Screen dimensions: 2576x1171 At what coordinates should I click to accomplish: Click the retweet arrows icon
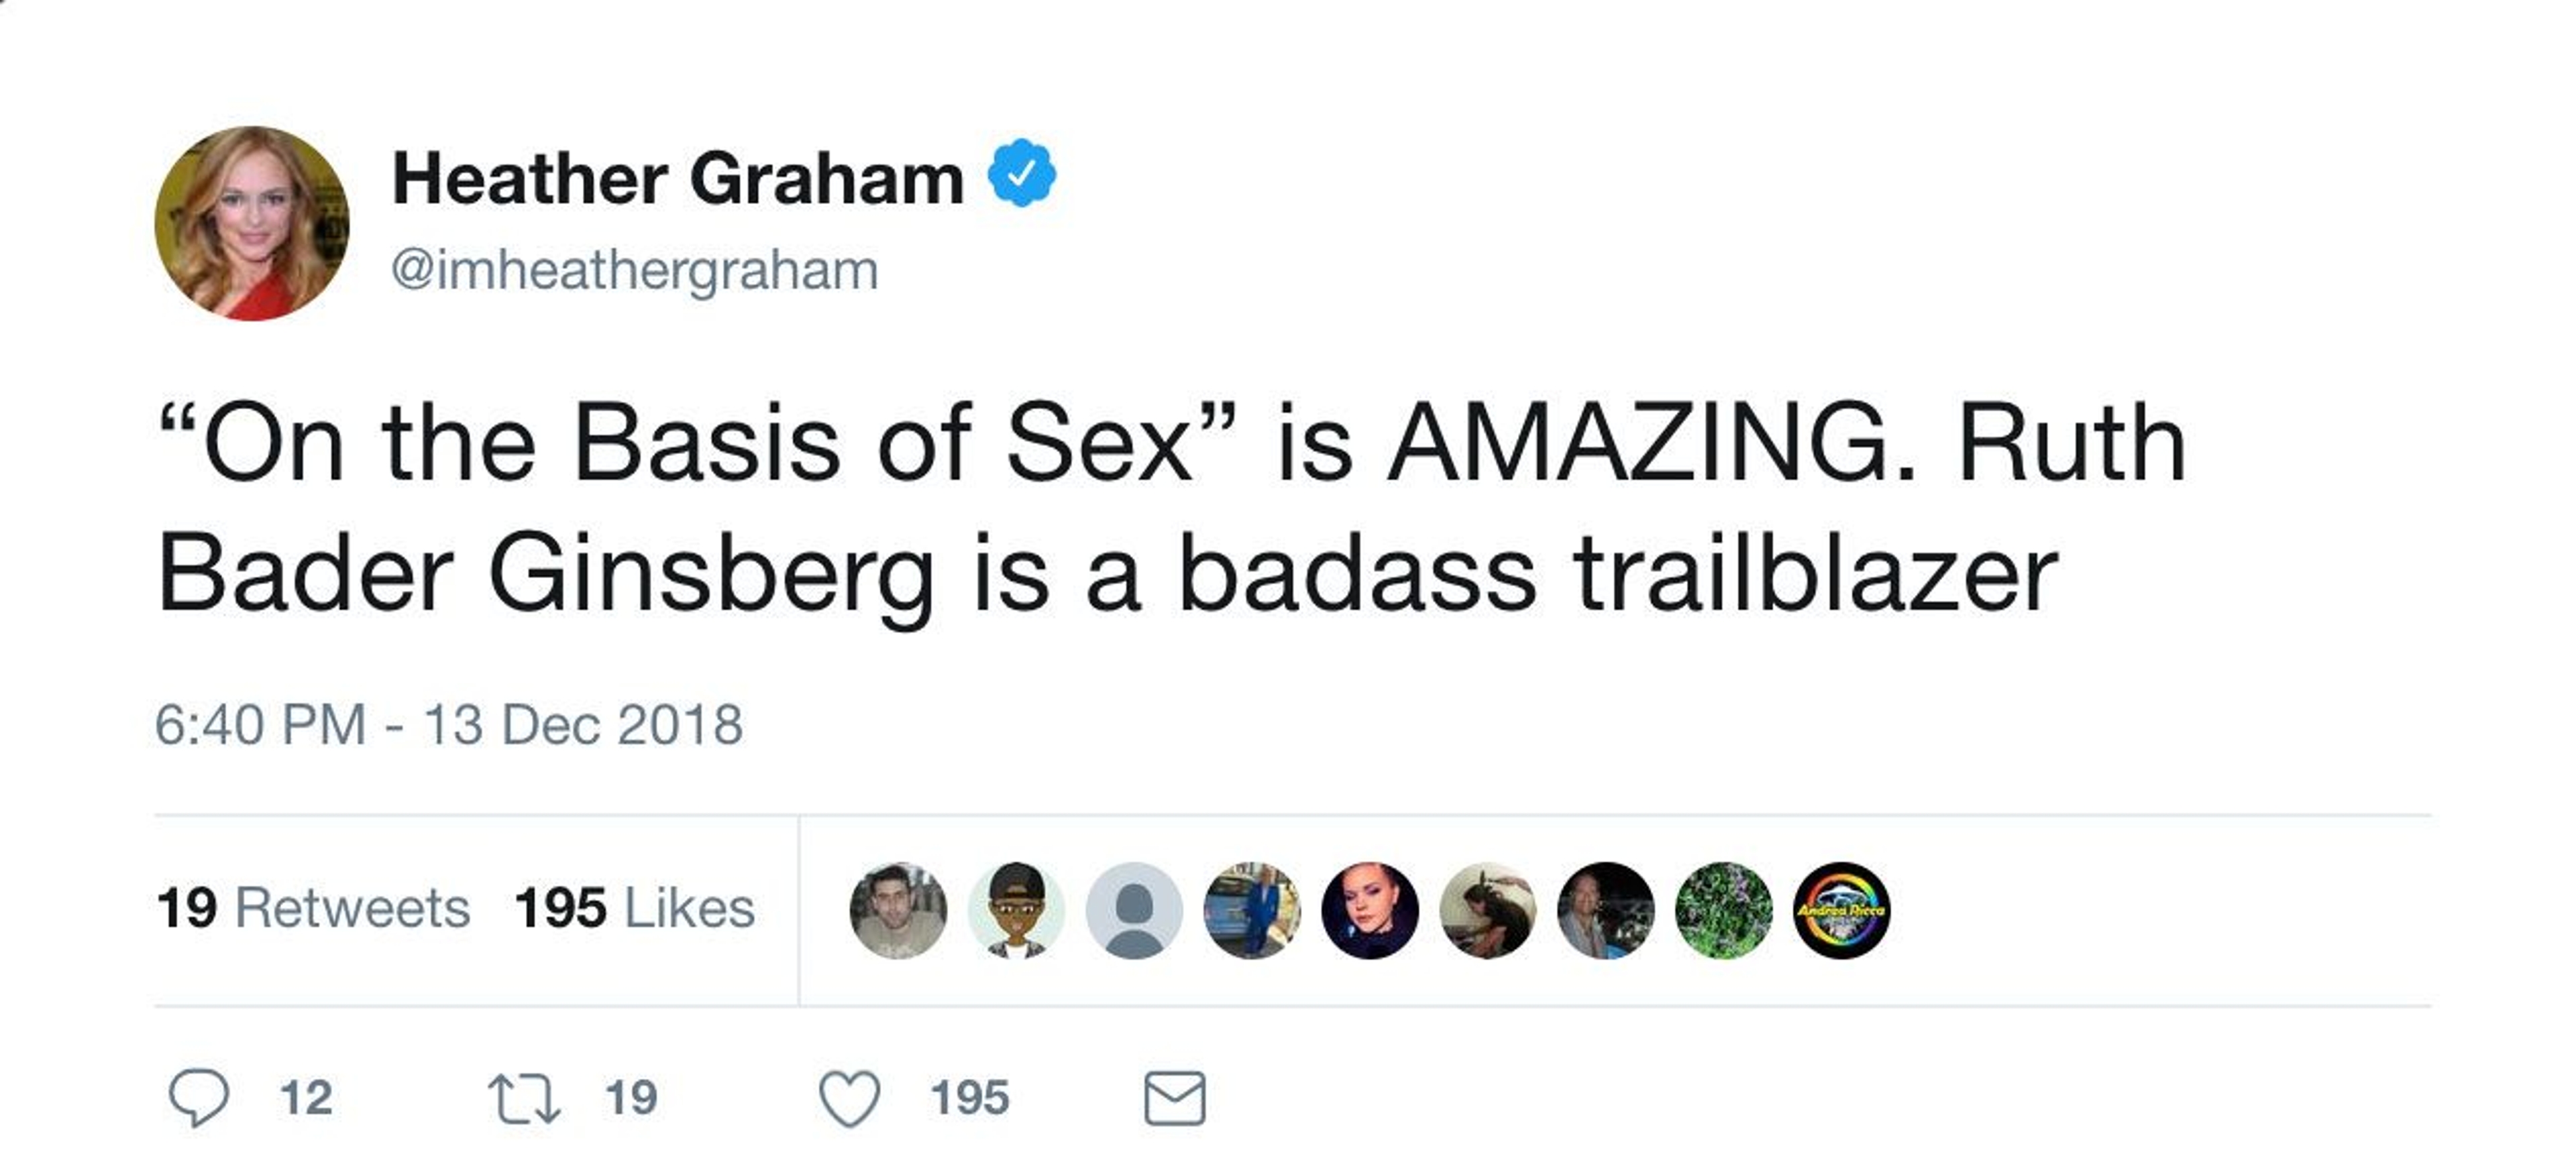point(525,1098)
